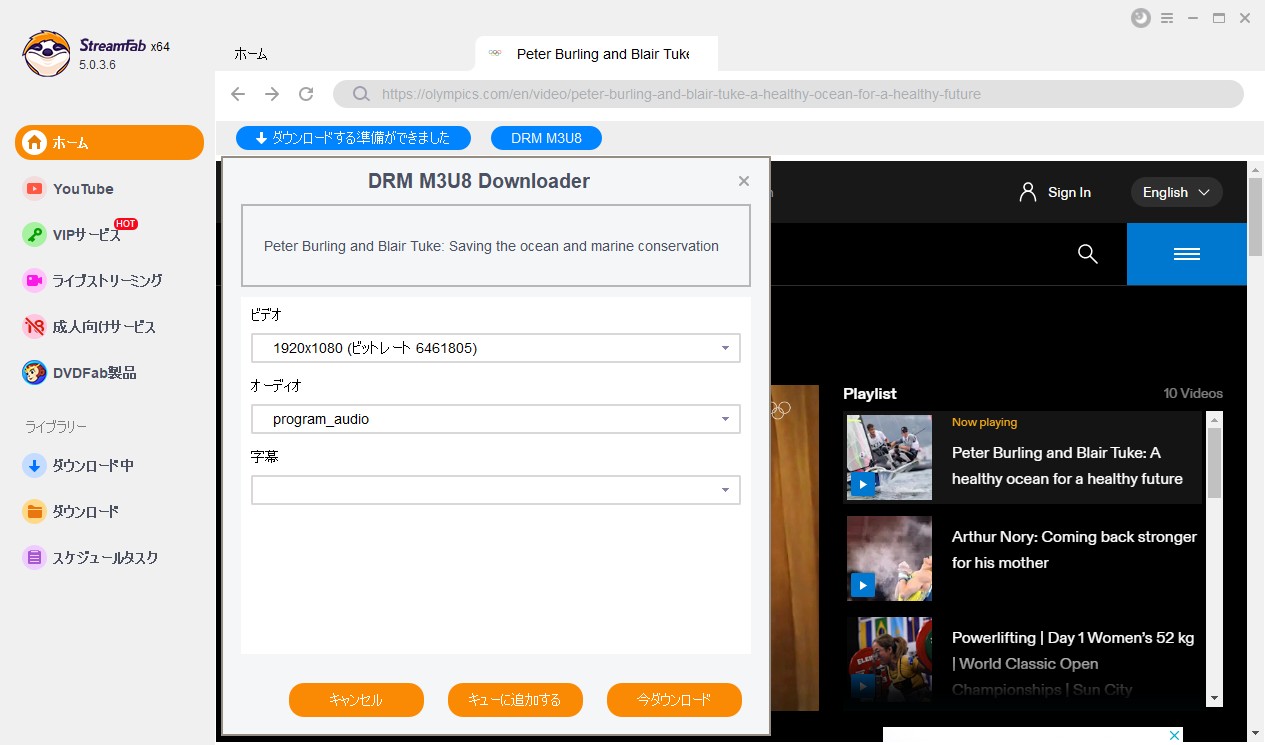The height and width of the screenshot is (745, 1265).
Task: Click the Olympics page search magnifier icon
Action: coord(1088,254)
